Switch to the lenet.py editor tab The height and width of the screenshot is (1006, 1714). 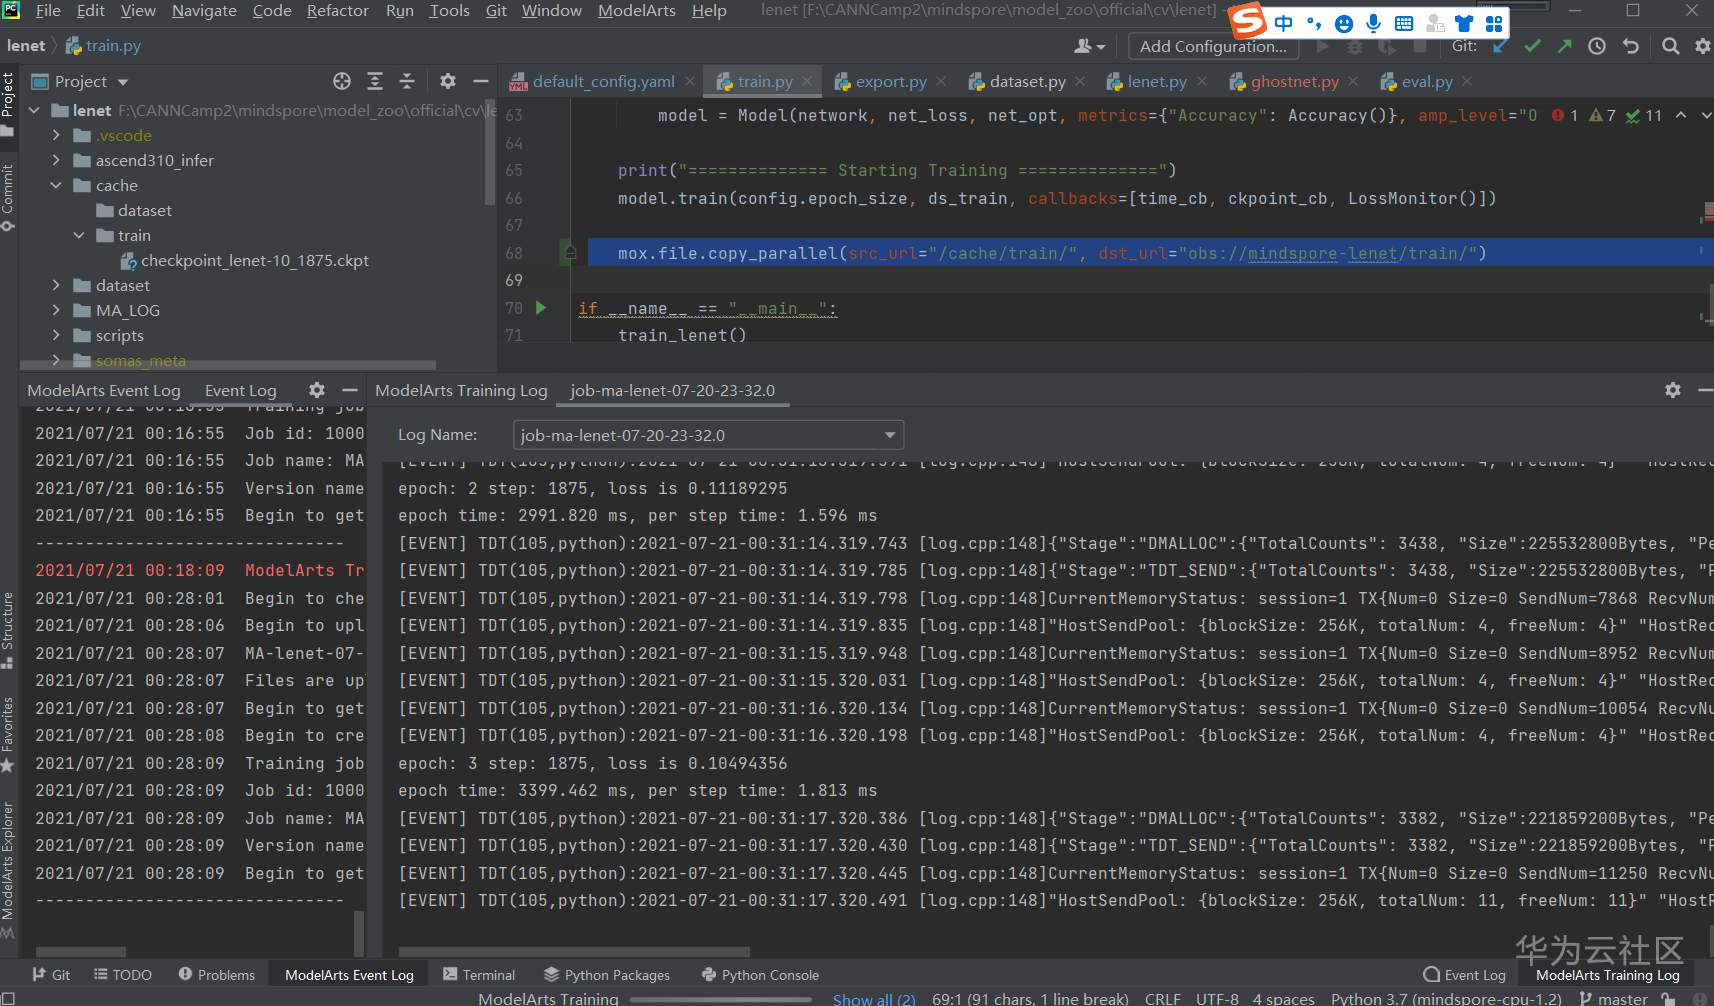click(x=1156, y=82)
